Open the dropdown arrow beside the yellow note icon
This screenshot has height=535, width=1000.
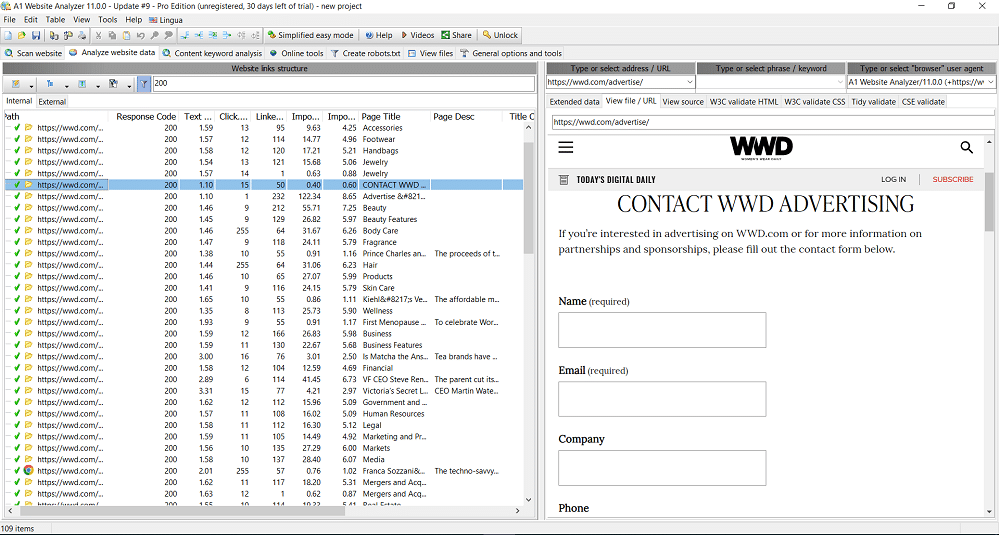pos(31,85)
